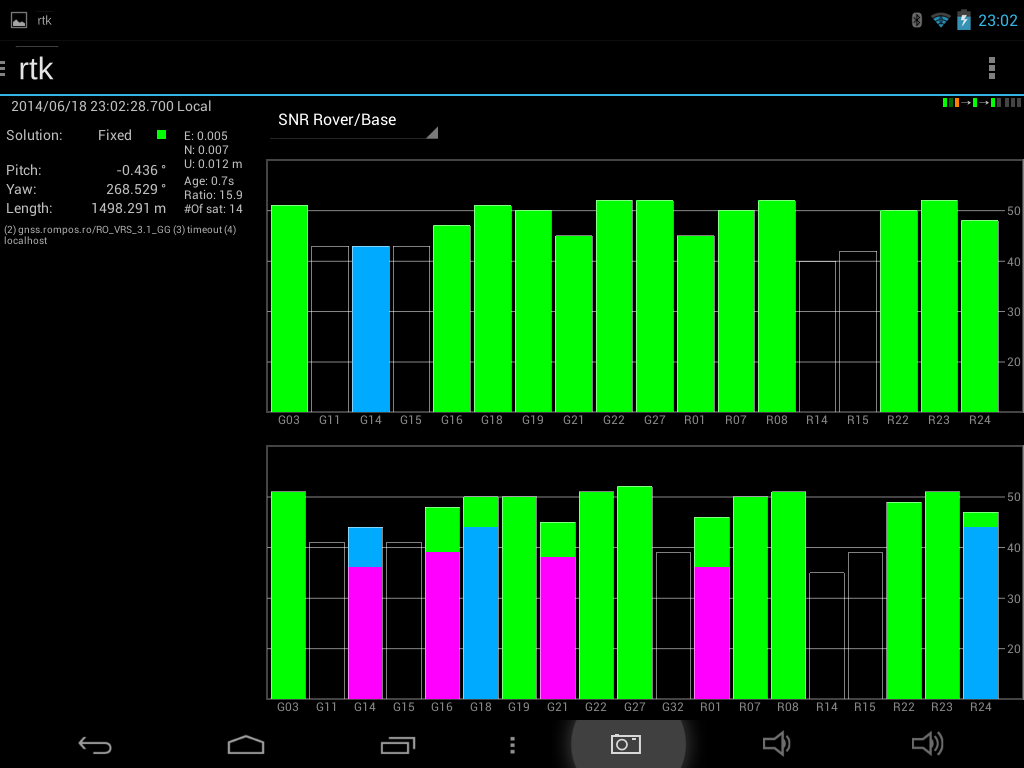Open the picture notification in status bar
Image resolution: width=1024 pixels, height=768 pixels.
(19, 20)
